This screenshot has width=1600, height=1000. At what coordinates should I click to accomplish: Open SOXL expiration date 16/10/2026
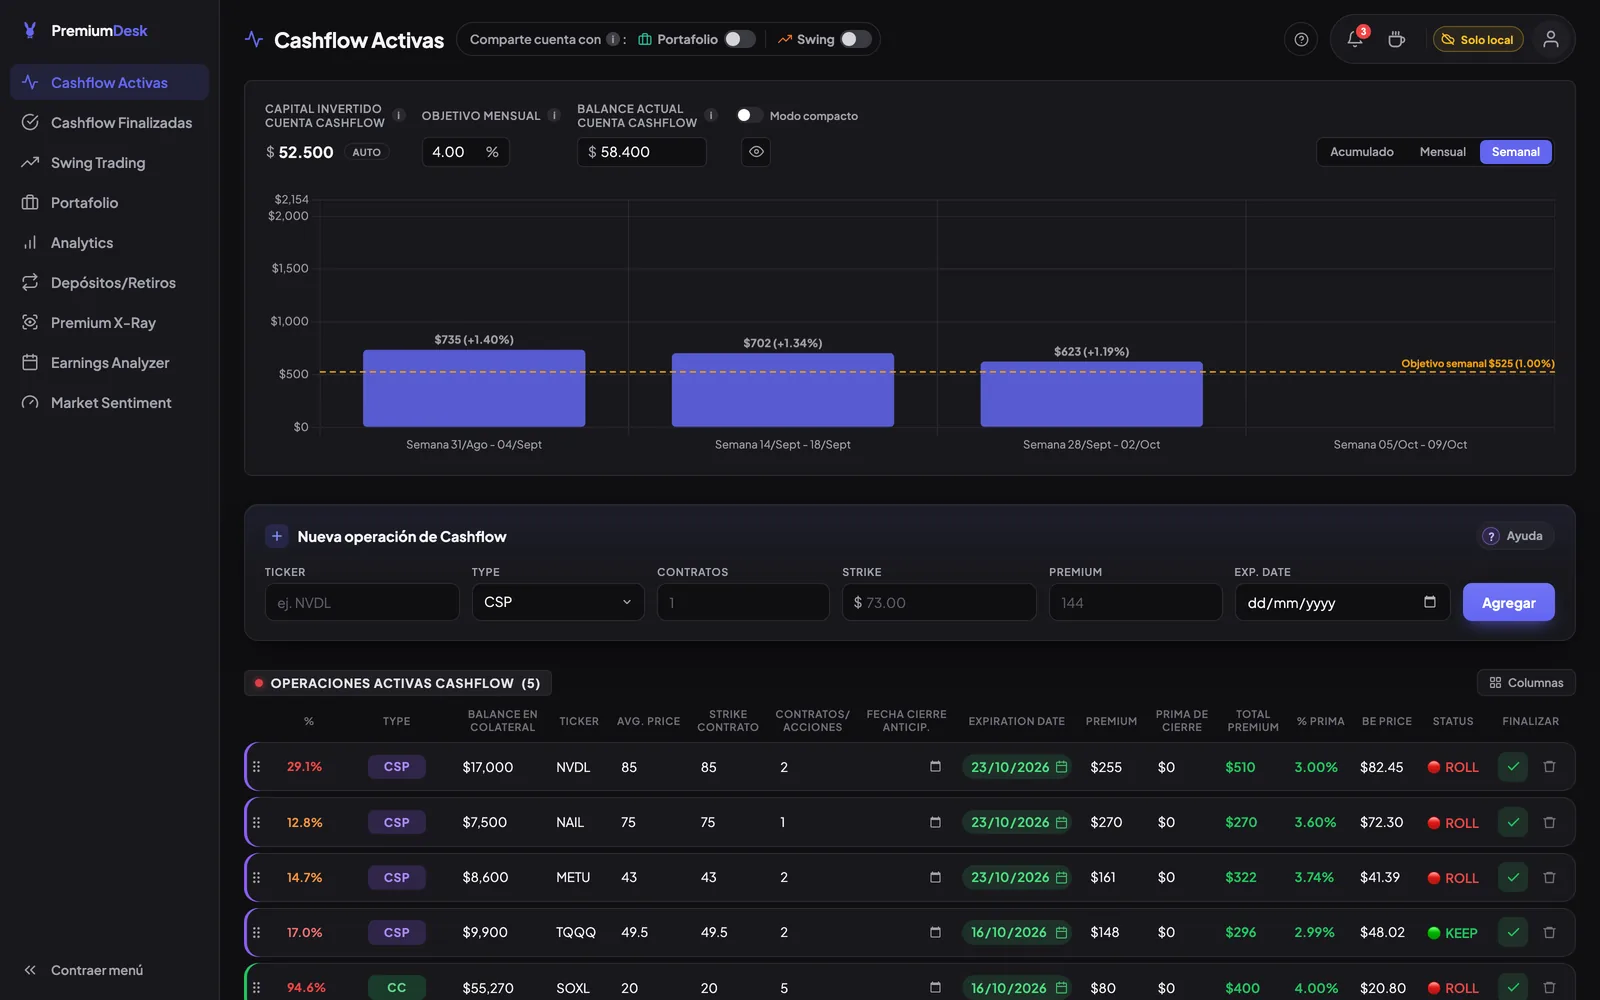pyautogui.click(x=1018, y=987)
